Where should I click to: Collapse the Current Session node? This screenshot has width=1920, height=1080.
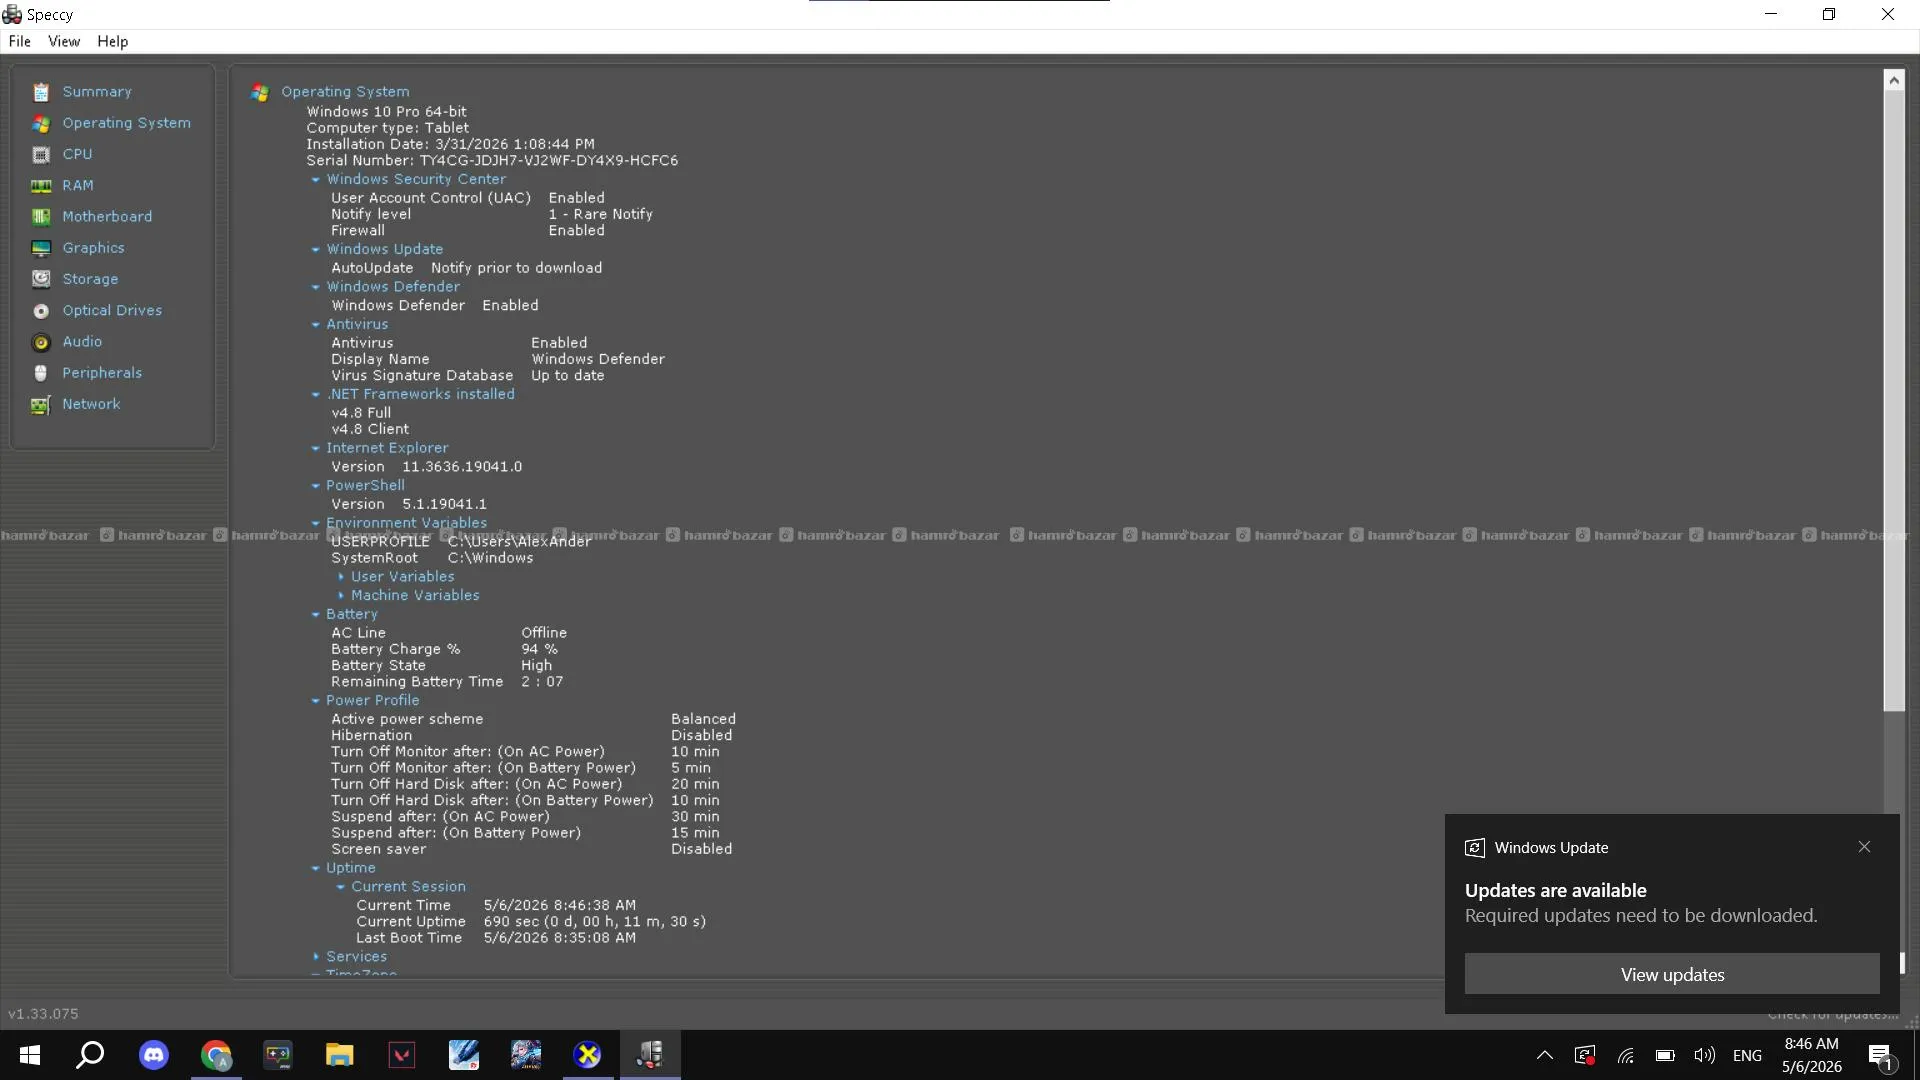coord(341,887)
